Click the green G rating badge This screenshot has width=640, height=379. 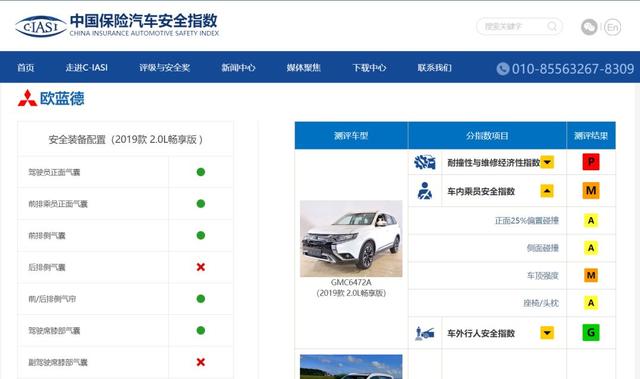coord(591,333)
